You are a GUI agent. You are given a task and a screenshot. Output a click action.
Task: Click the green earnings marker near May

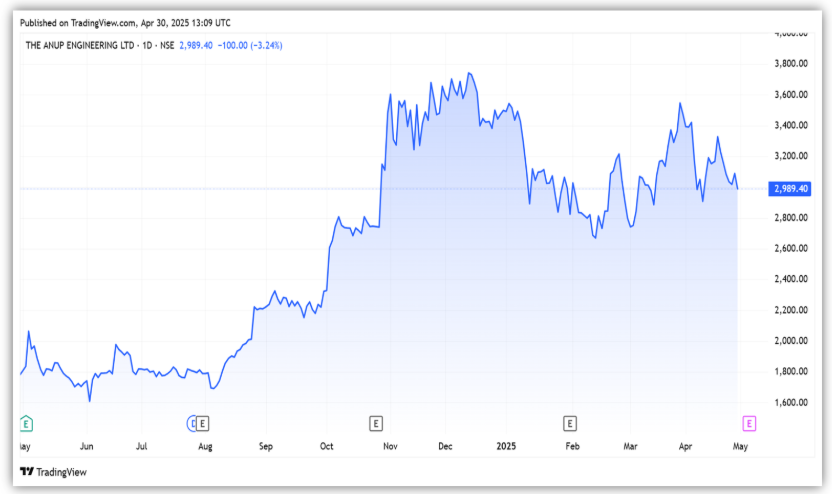[x=26, y=423]
